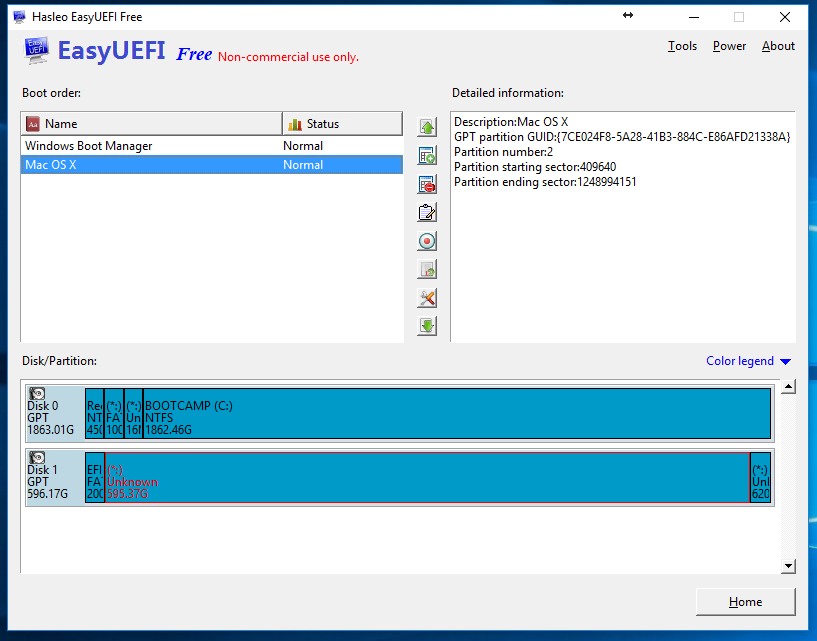
Task: Open the Power menu
Action: (x=729, y=46)
